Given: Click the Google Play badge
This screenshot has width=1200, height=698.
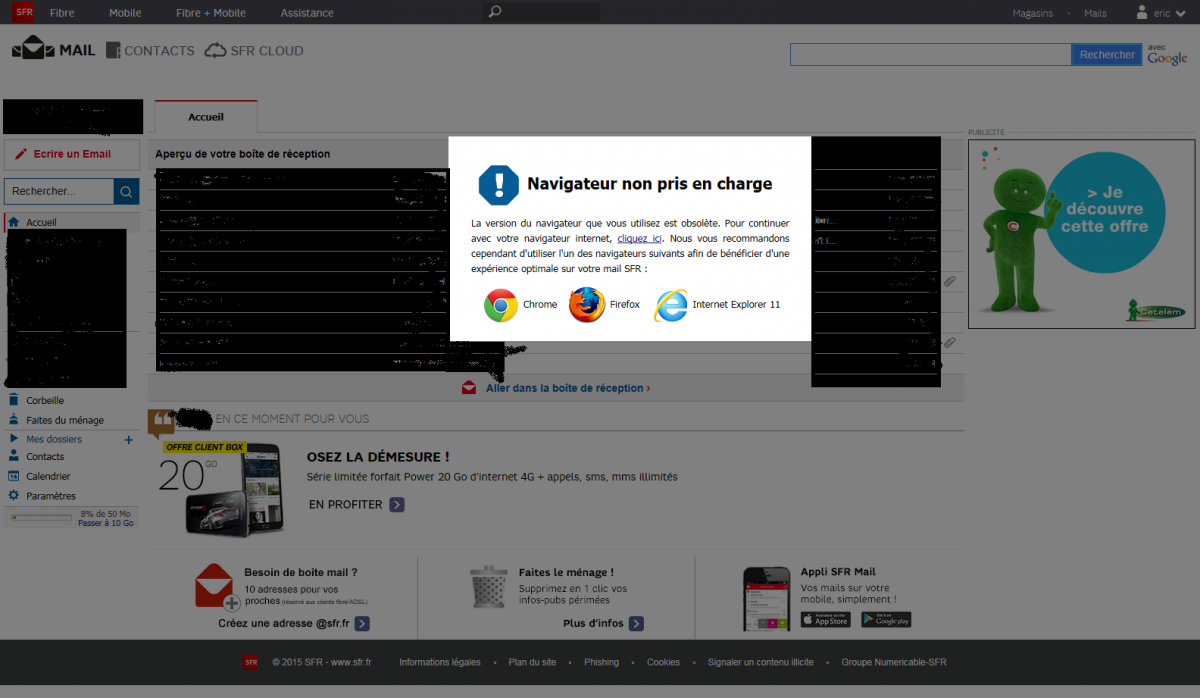Looking at the screenshot, I should tap(886, 620).
